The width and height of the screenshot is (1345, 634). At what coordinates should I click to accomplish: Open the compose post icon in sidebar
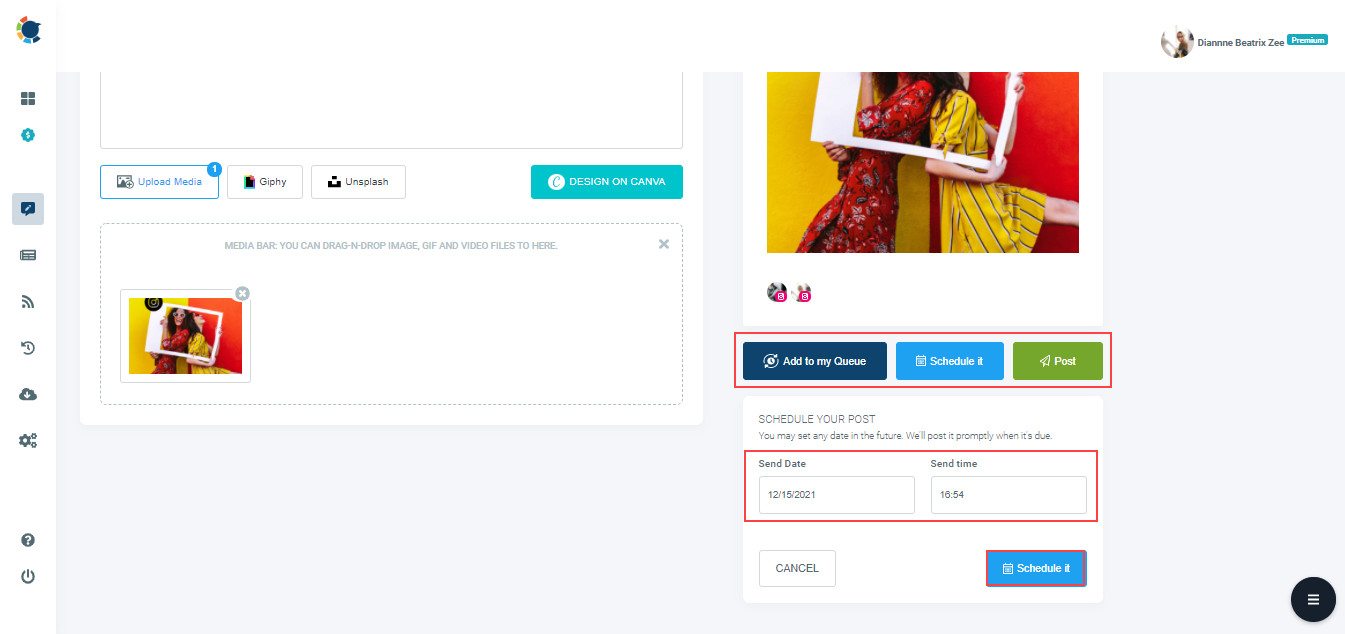coord(28,209)
